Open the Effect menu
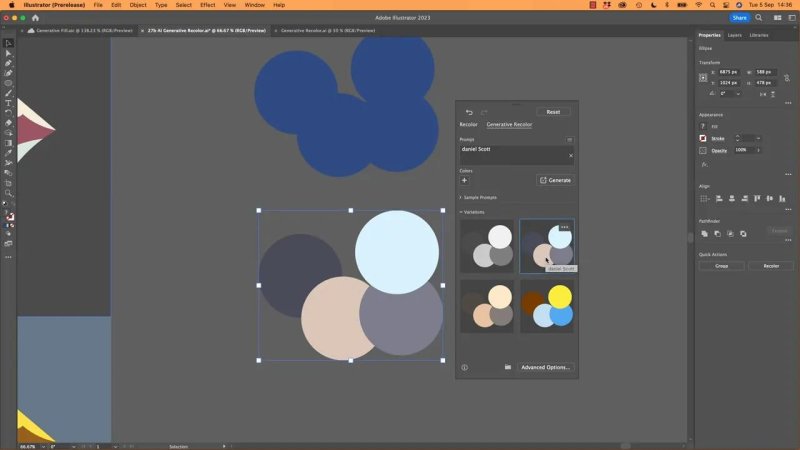 (208, 5)
